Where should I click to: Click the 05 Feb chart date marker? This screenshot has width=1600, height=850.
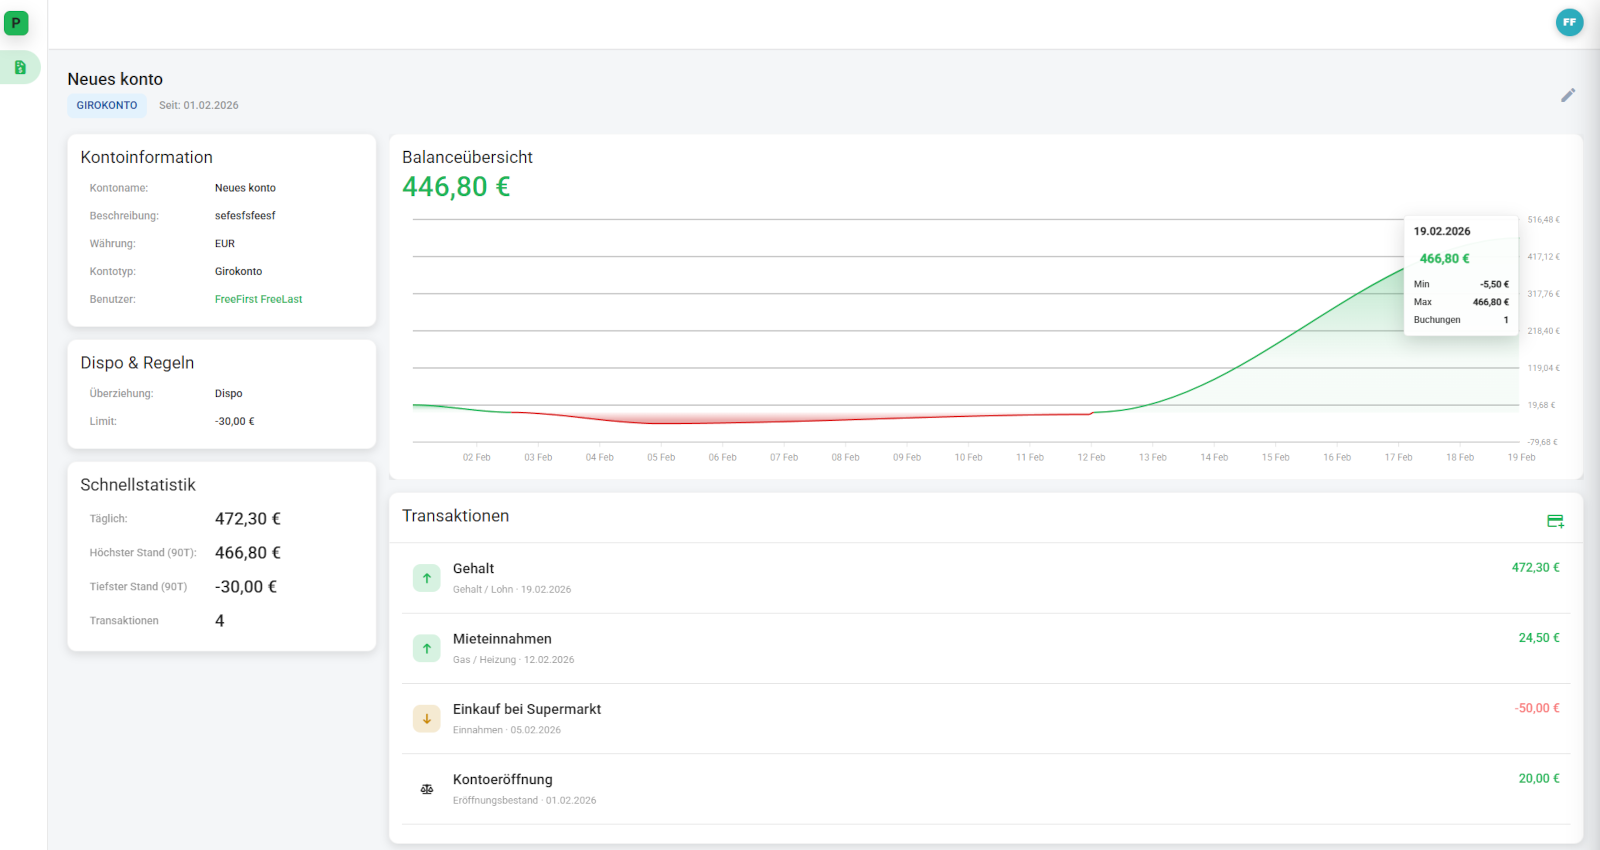(x=661, y=457)
